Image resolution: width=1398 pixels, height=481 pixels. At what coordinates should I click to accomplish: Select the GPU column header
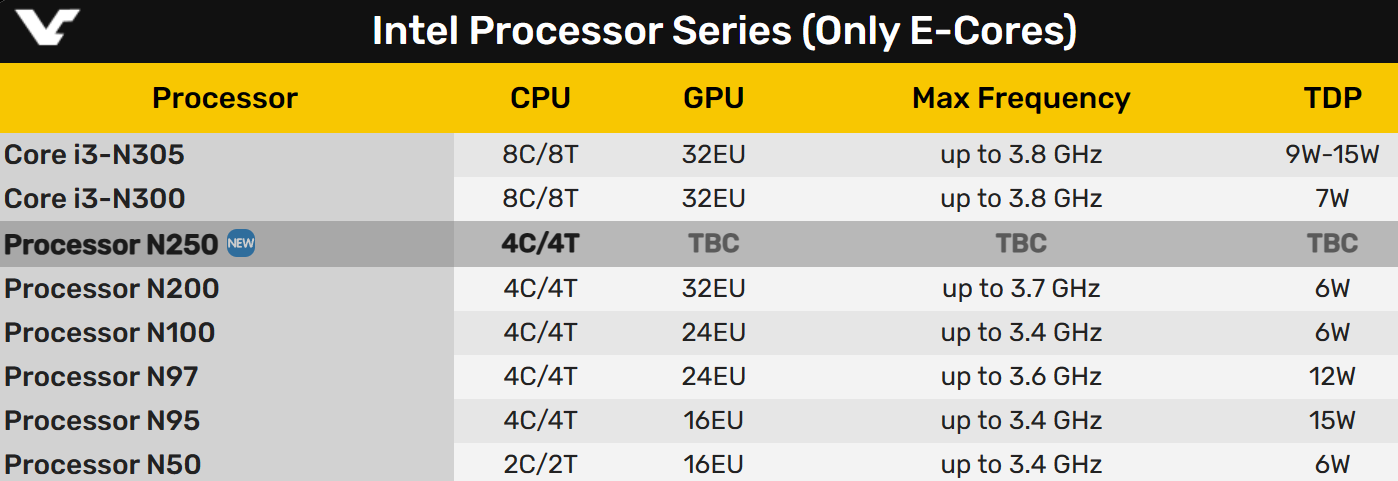tap(714, 98)
